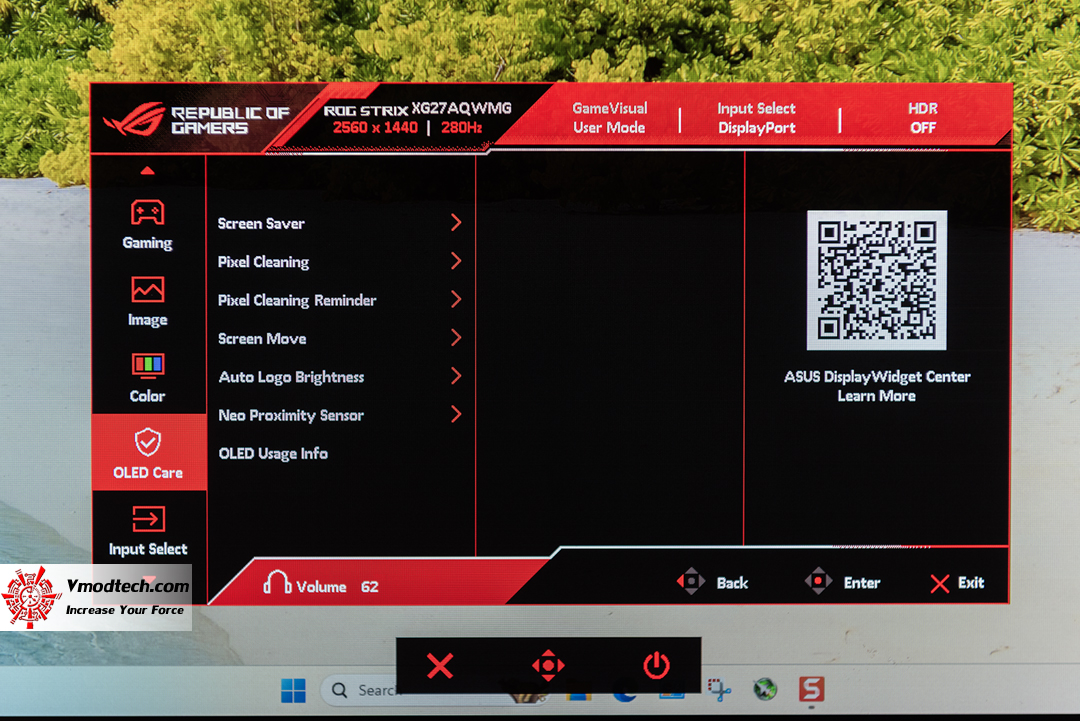Expand the Screen Move chevron
1080x721 pixels.
(456, 337)
